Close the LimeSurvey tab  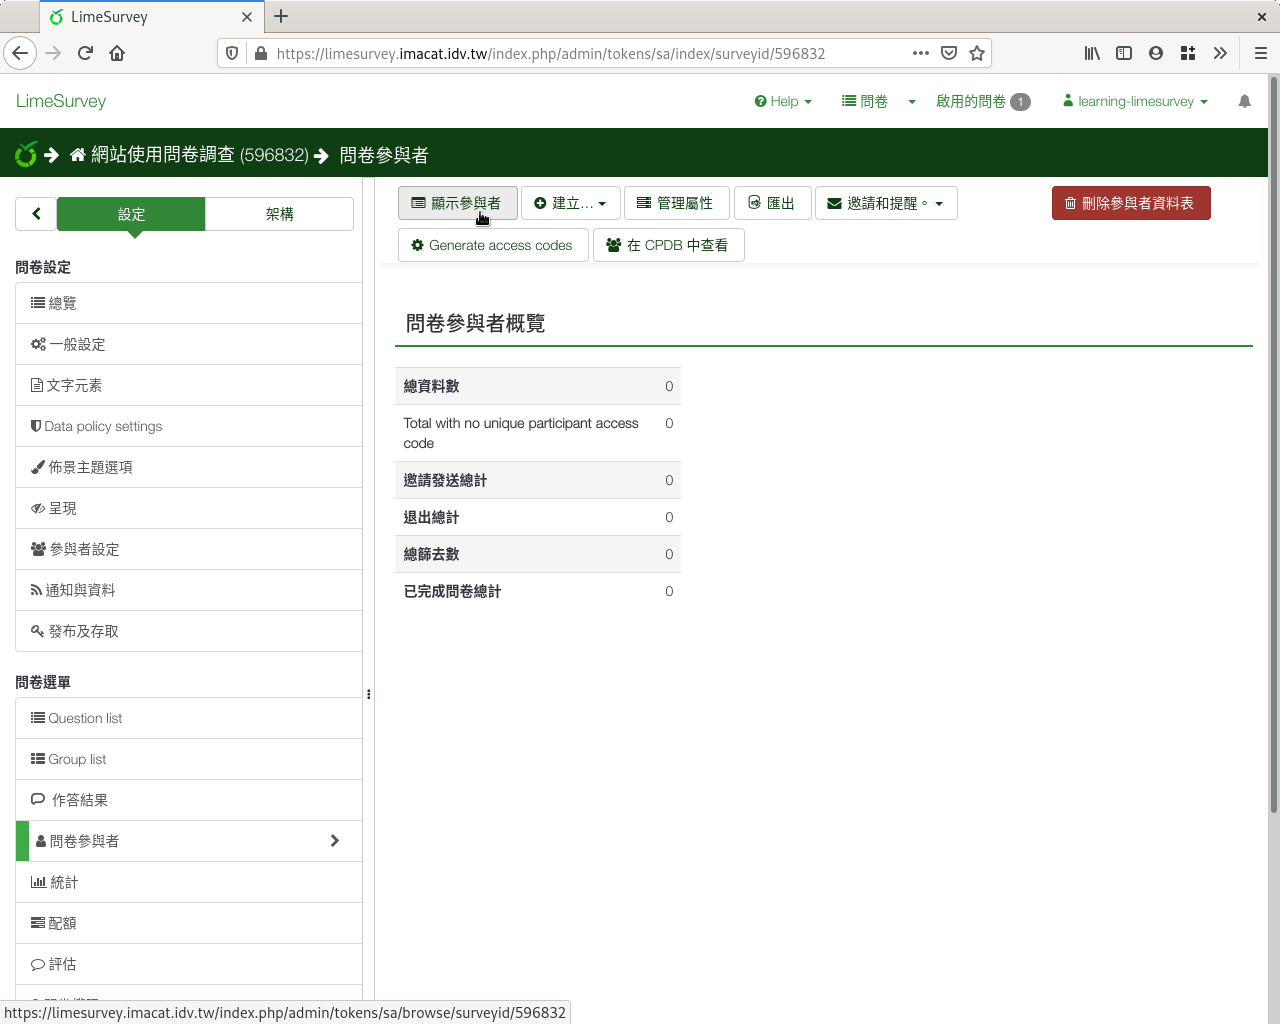pyautogui.click(x=247, y=17)
